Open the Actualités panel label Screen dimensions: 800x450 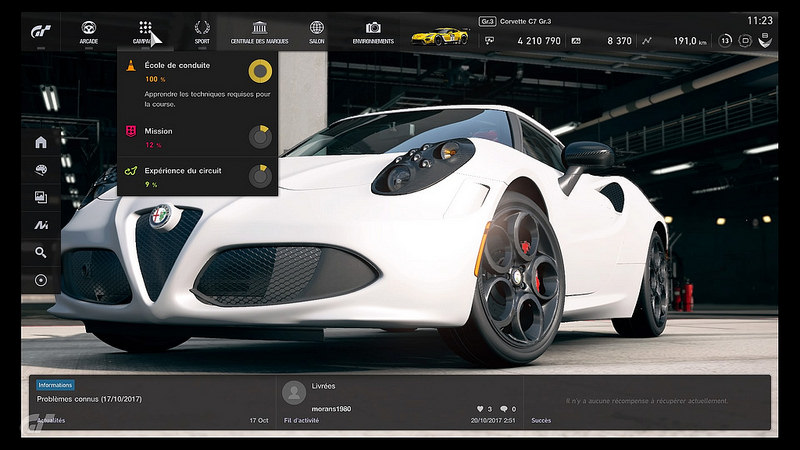click(51, 420)
